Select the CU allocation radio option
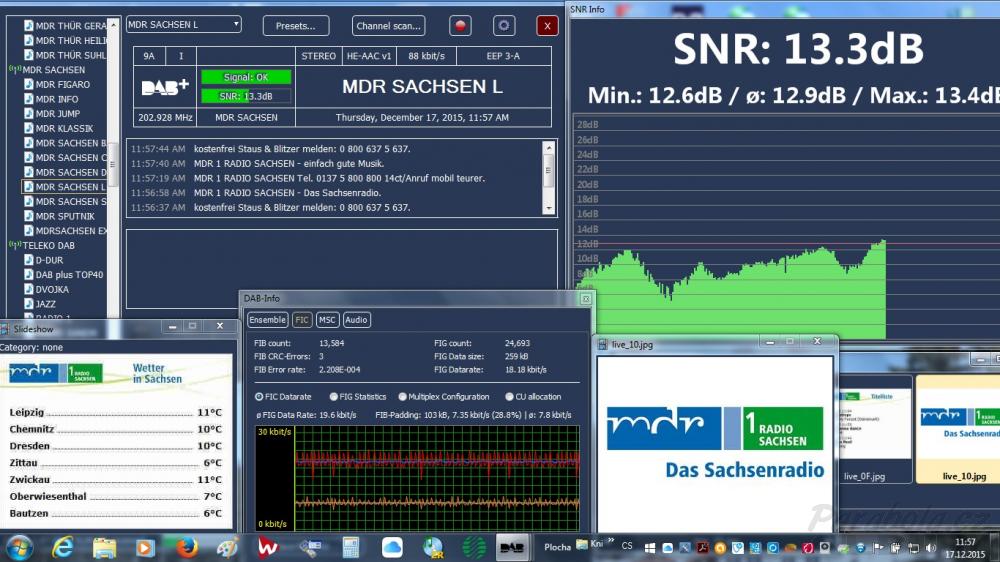The width and height of the screenshot is (1000, 562). pos(509,397)
